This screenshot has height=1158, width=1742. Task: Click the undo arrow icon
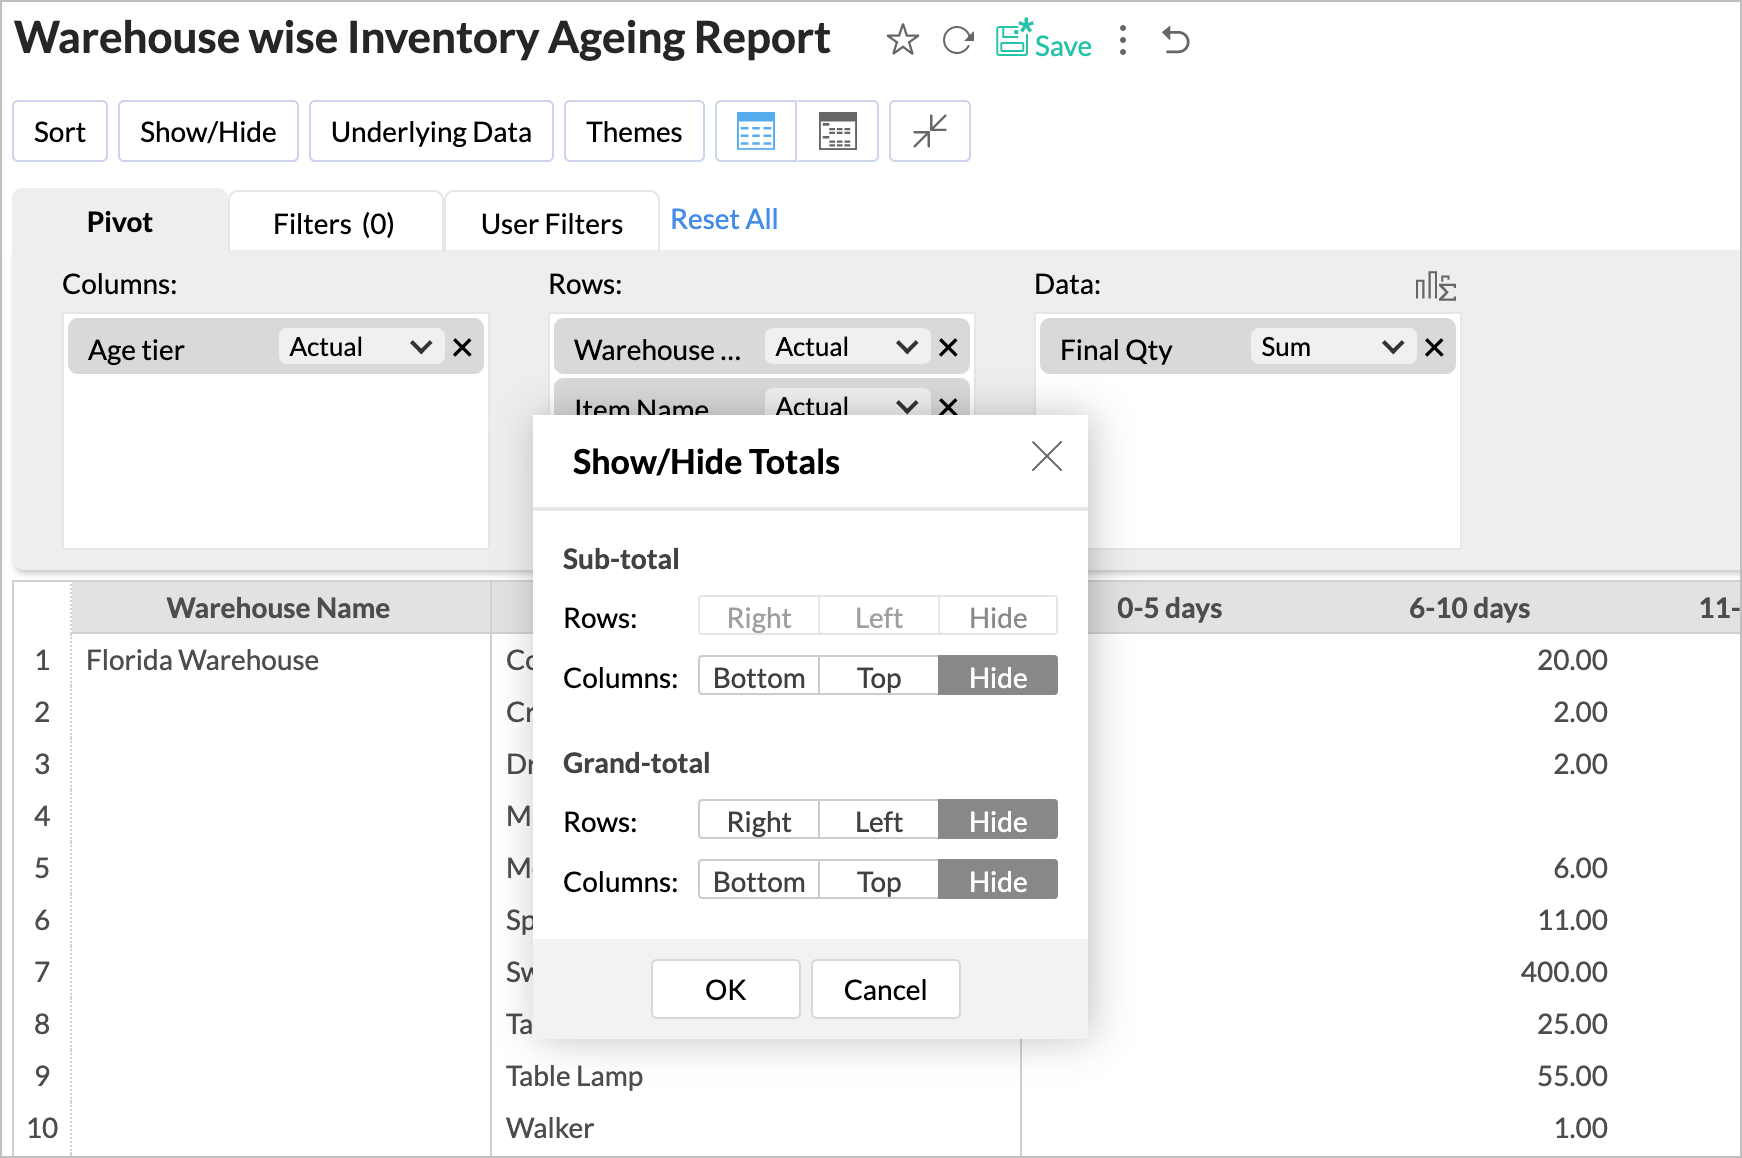[1176, 40]
